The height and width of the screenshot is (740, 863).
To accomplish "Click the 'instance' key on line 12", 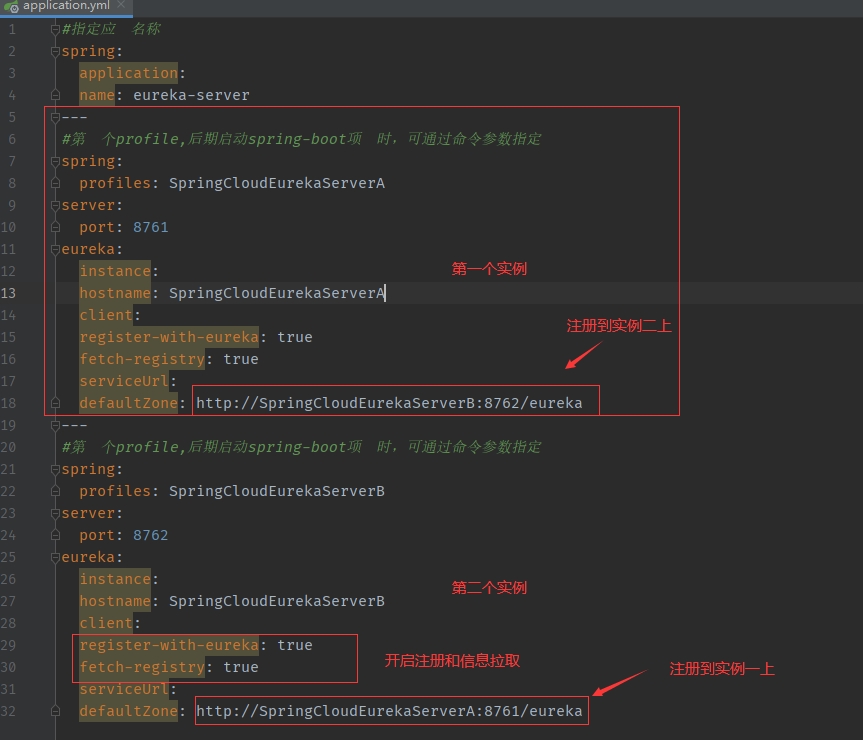I will [115, 271].
